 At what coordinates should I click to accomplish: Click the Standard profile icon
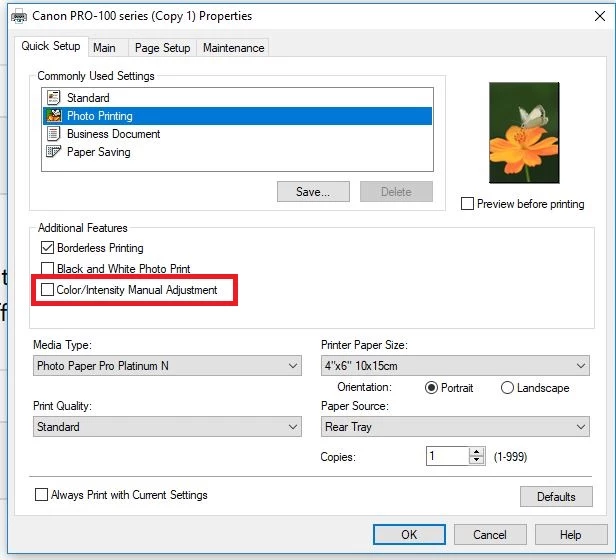coord(53,97)
